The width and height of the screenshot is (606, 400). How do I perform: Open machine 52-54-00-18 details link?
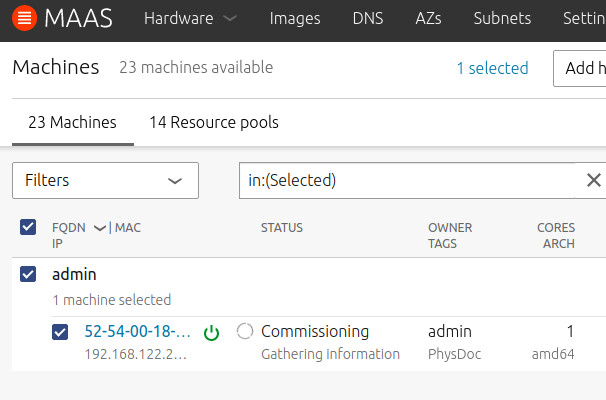click(x=137, y=332)
